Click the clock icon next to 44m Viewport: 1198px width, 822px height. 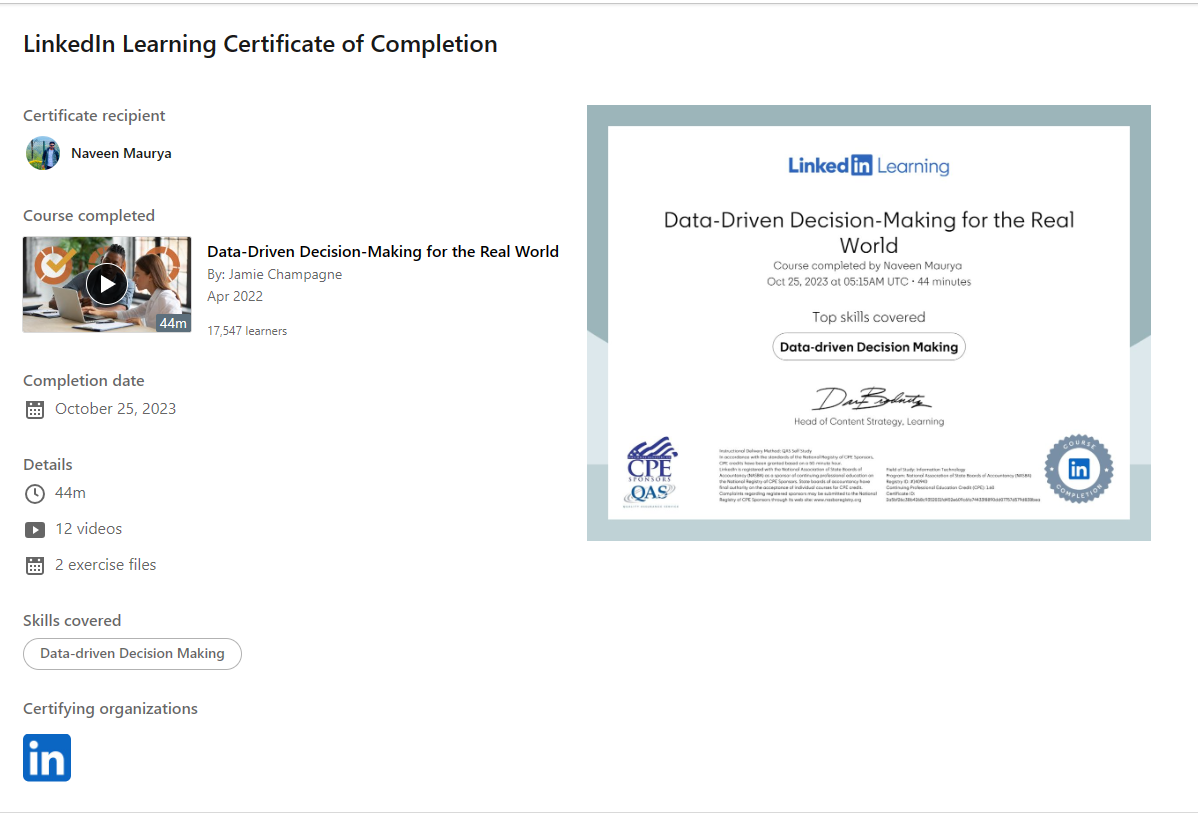click(x=35, y=494)
